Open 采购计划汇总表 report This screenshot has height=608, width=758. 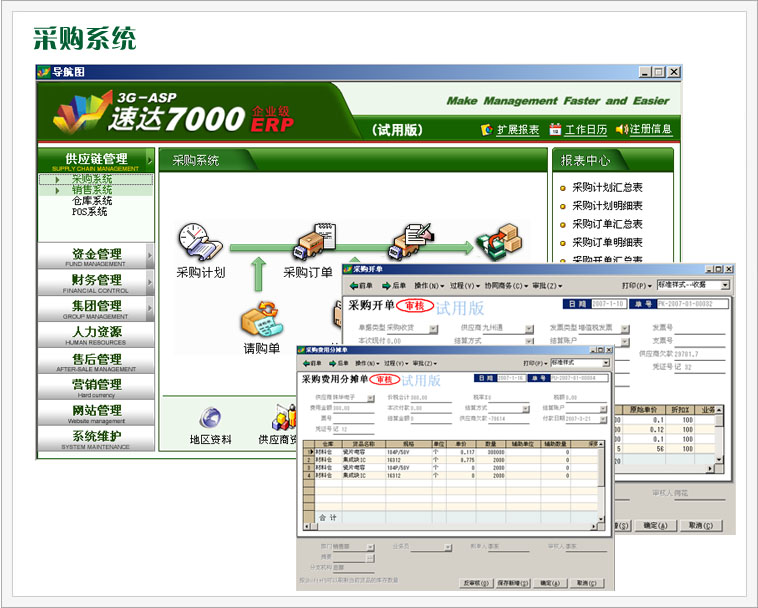[608, 187]
